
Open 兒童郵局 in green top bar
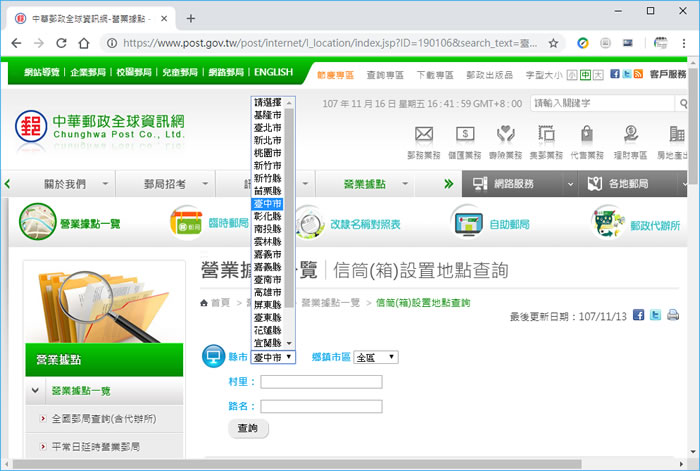(x=180, y=72)
